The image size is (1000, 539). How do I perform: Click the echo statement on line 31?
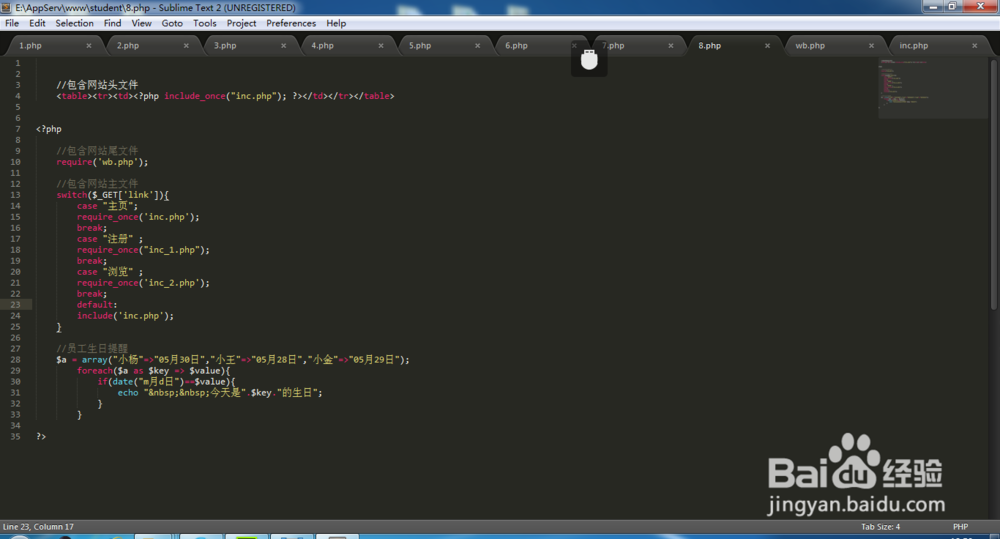(x=220, y=393)
